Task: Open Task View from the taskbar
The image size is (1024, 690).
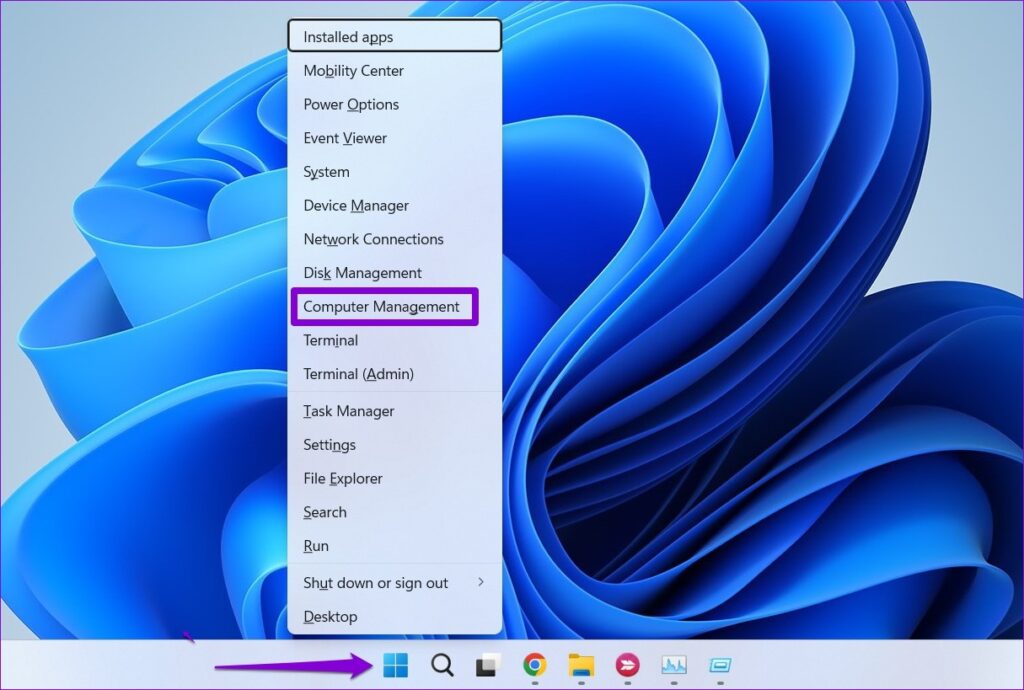Action: tap(486, 665)
